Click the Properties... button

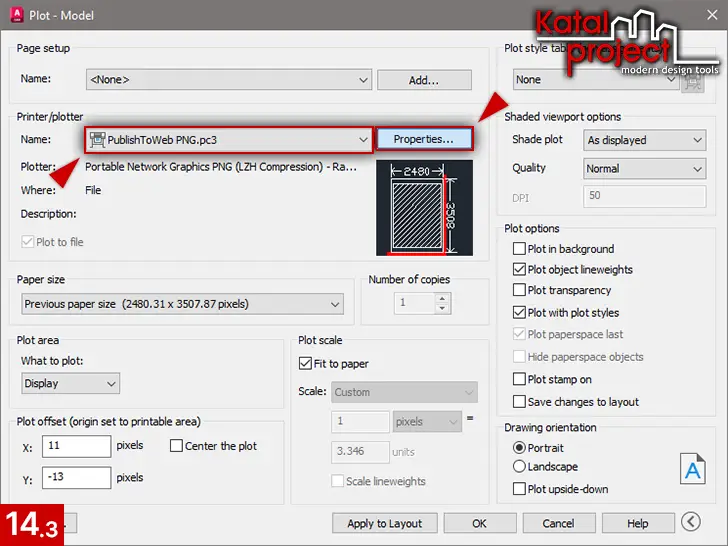coord(423,140)
